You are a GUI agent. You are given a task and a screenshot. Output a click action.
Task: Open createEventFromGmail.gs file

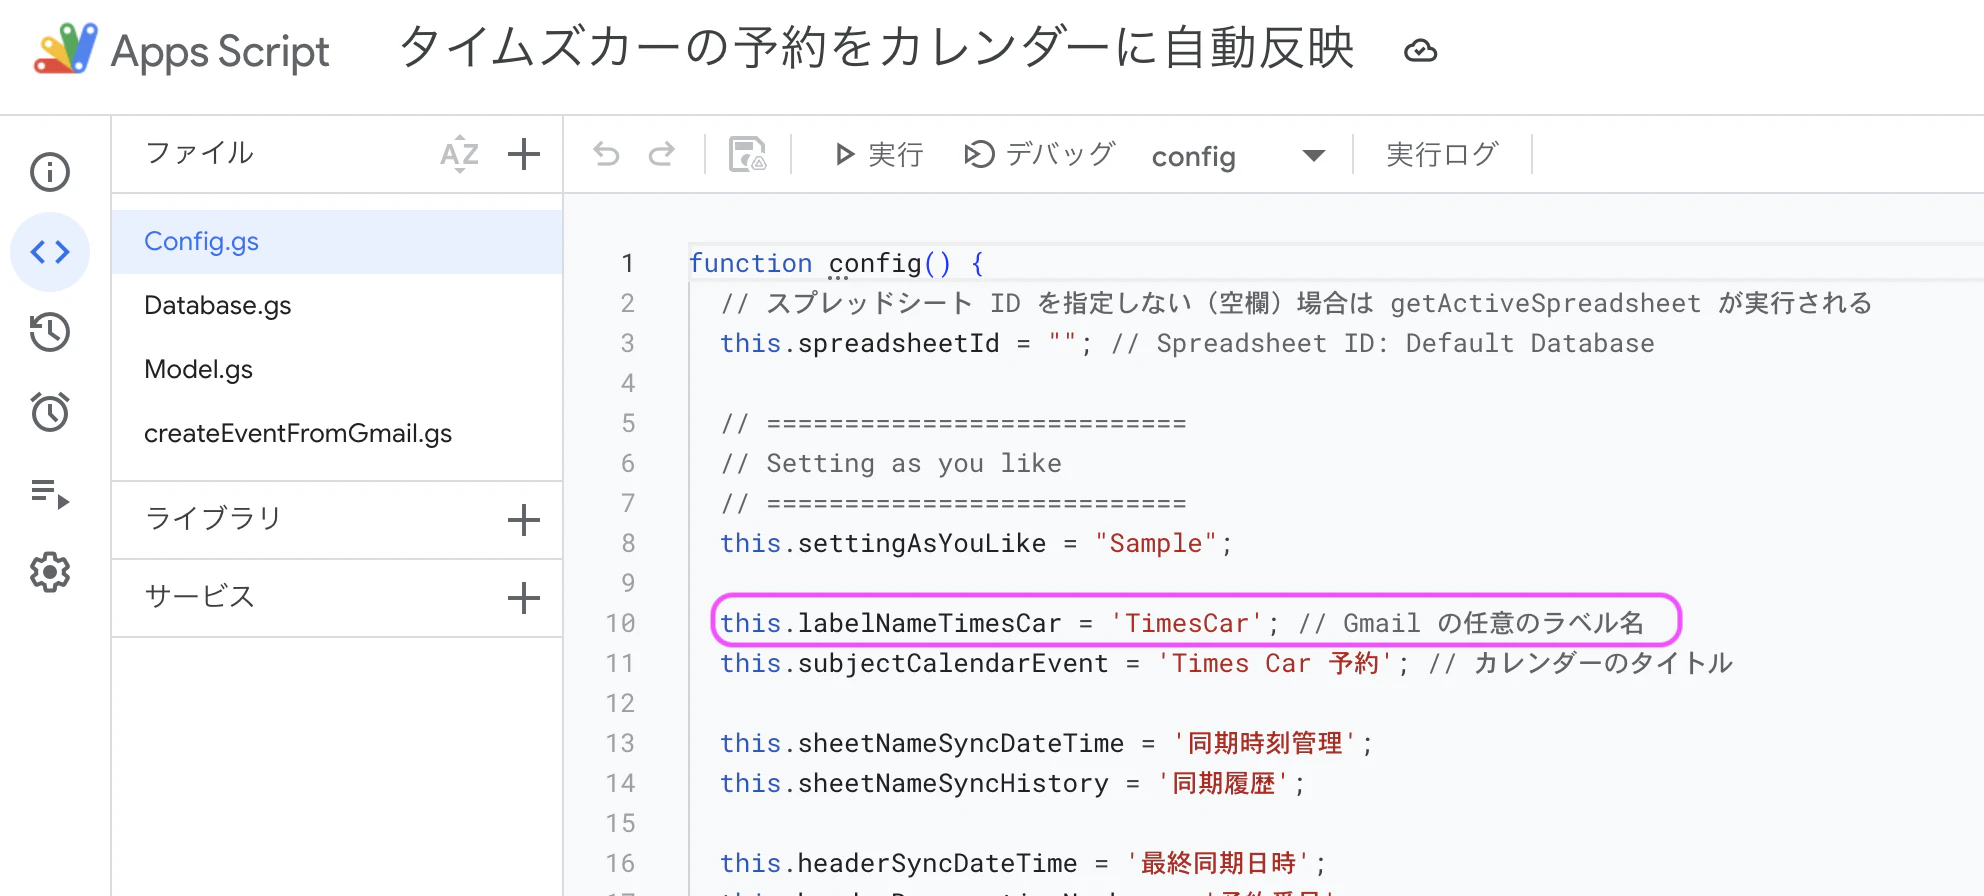(x=337, y=434)
